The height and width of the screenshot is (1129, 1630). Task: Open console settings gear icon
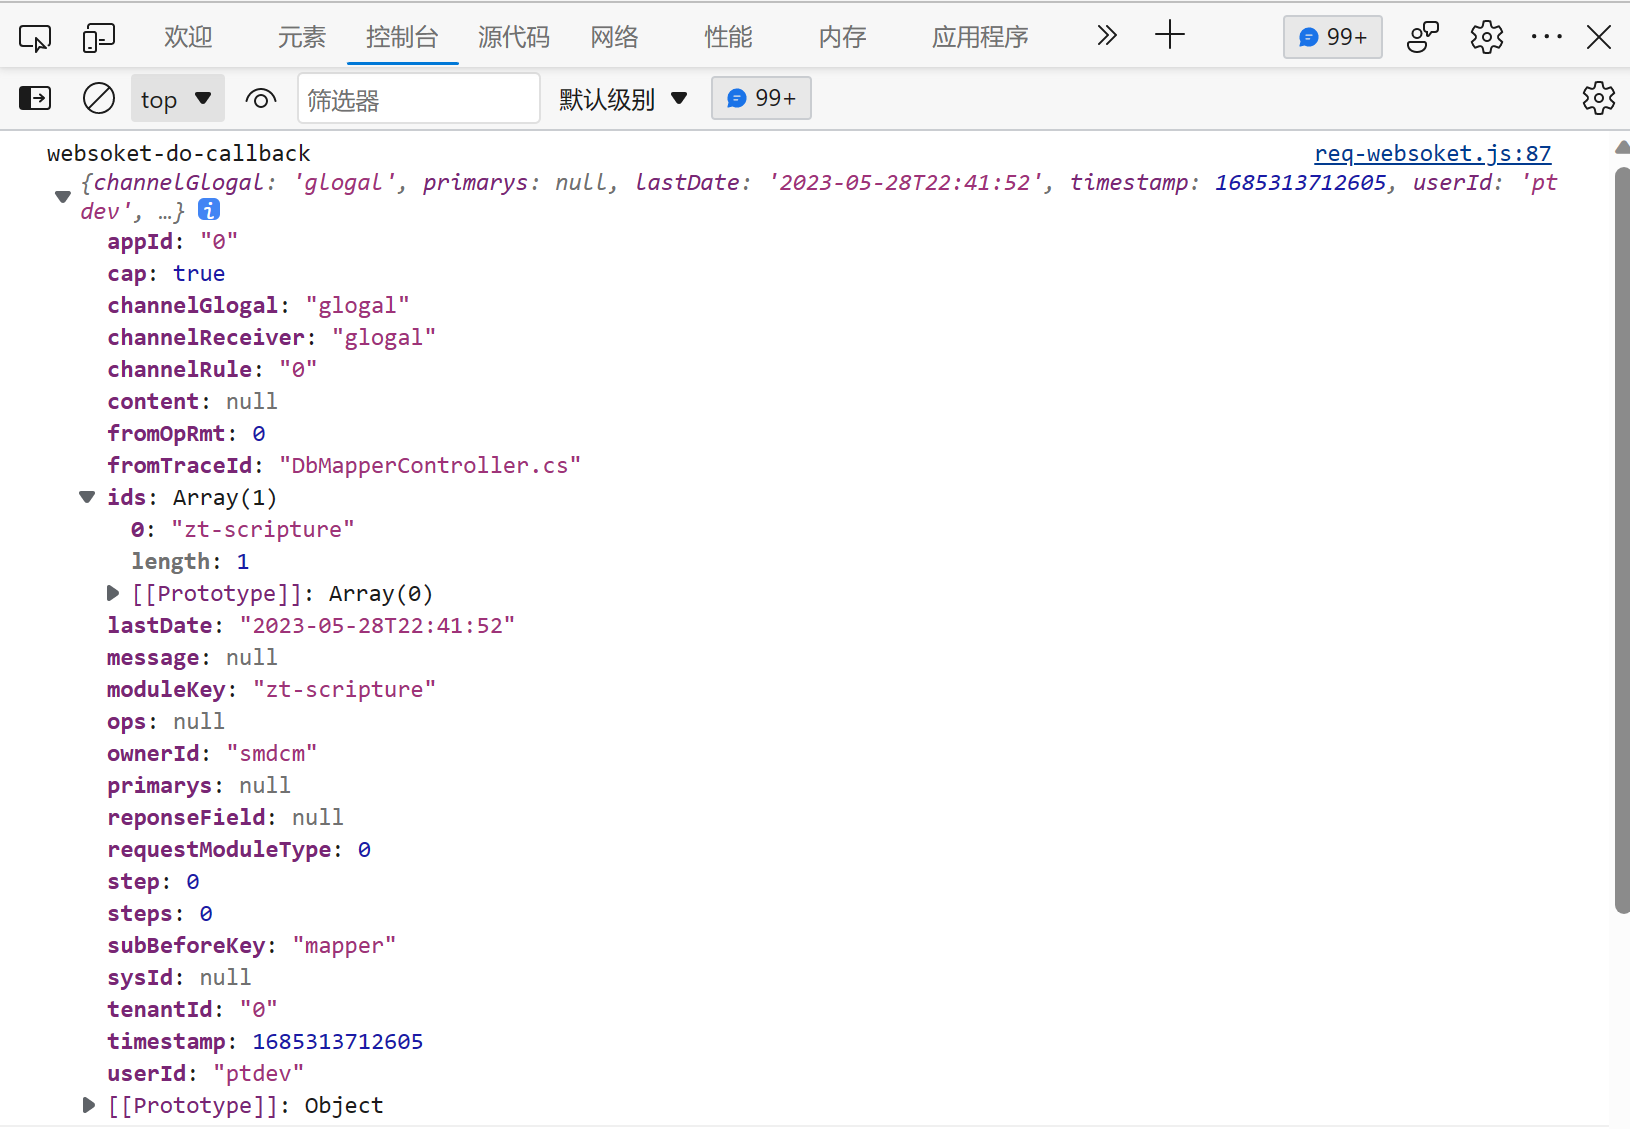pyautogui.click(x=1598, y=98)
